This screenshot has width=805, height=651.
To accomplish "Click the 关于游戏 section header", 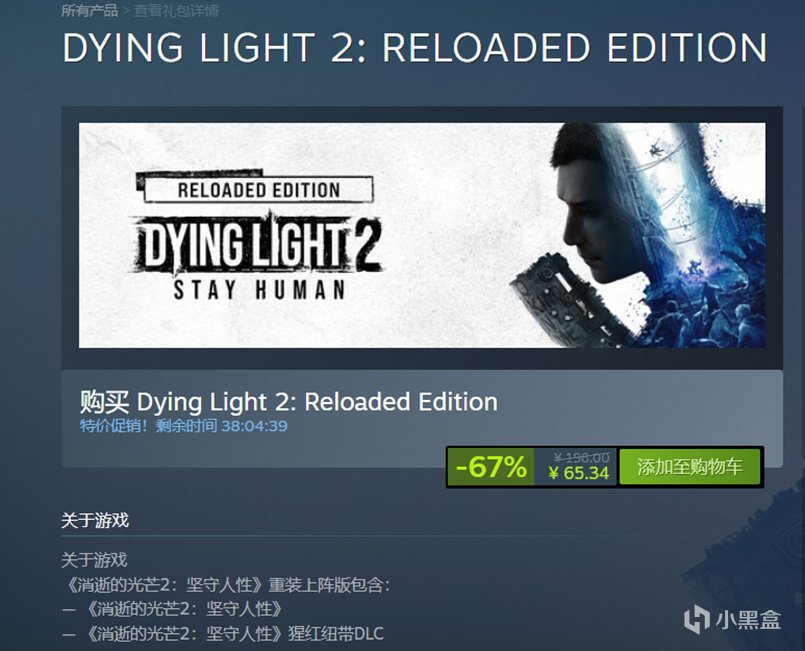I will pyautogui.click(x=95, y=521).
